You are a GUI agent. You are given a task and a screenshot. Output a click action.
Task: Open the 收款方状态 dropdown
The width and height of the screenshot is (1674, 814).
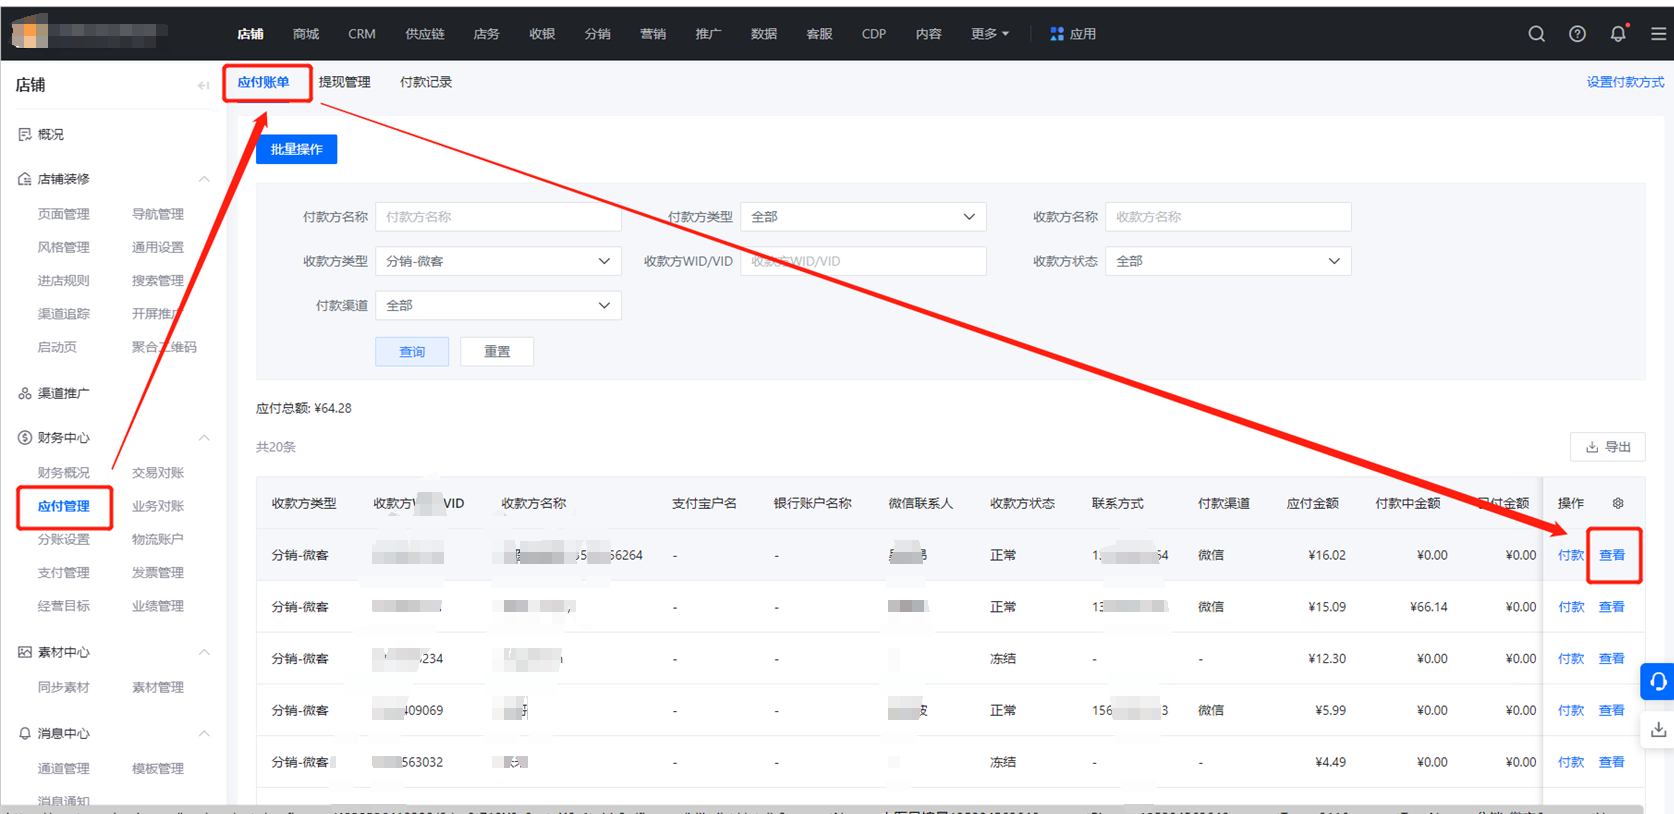(x=1228, y=261)
